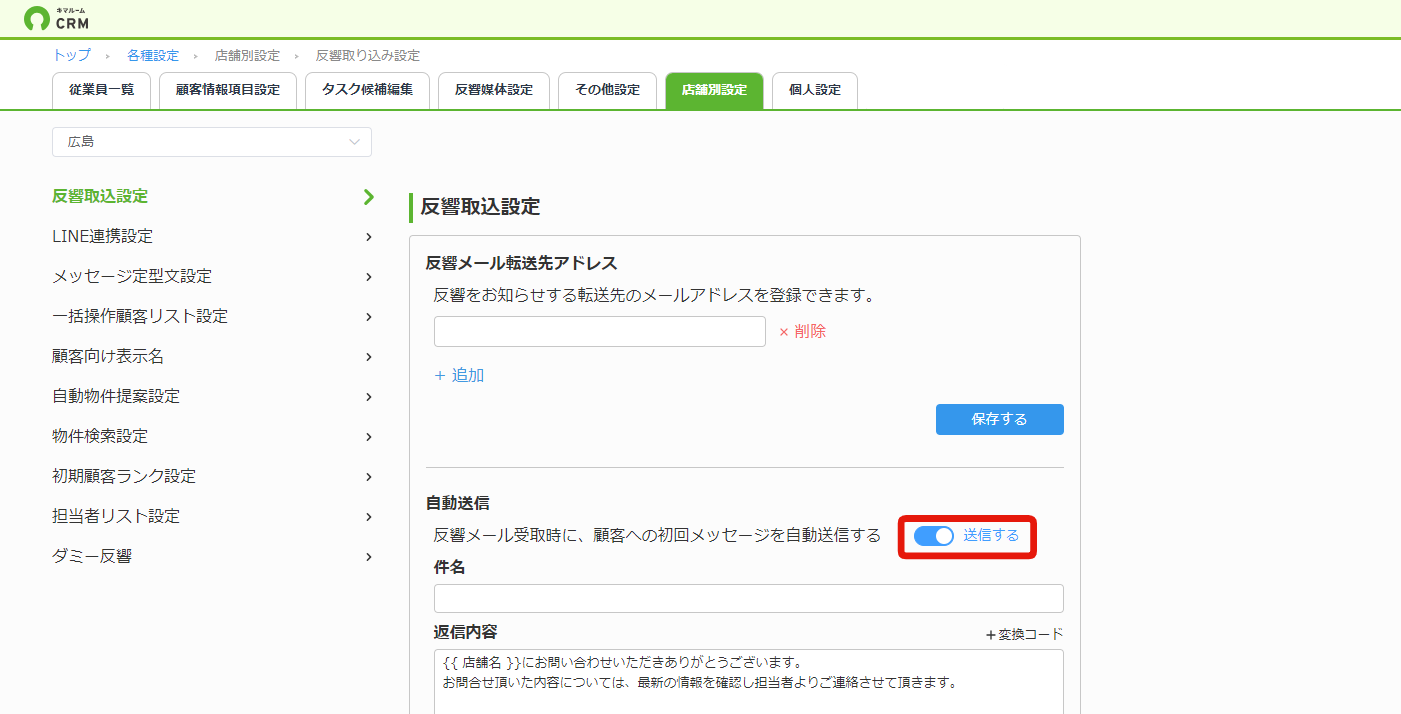Viewport: 1401px width, 714px height.
Task: Open 顧客向け表示名 setting
Action: click(x=108, y=357)
